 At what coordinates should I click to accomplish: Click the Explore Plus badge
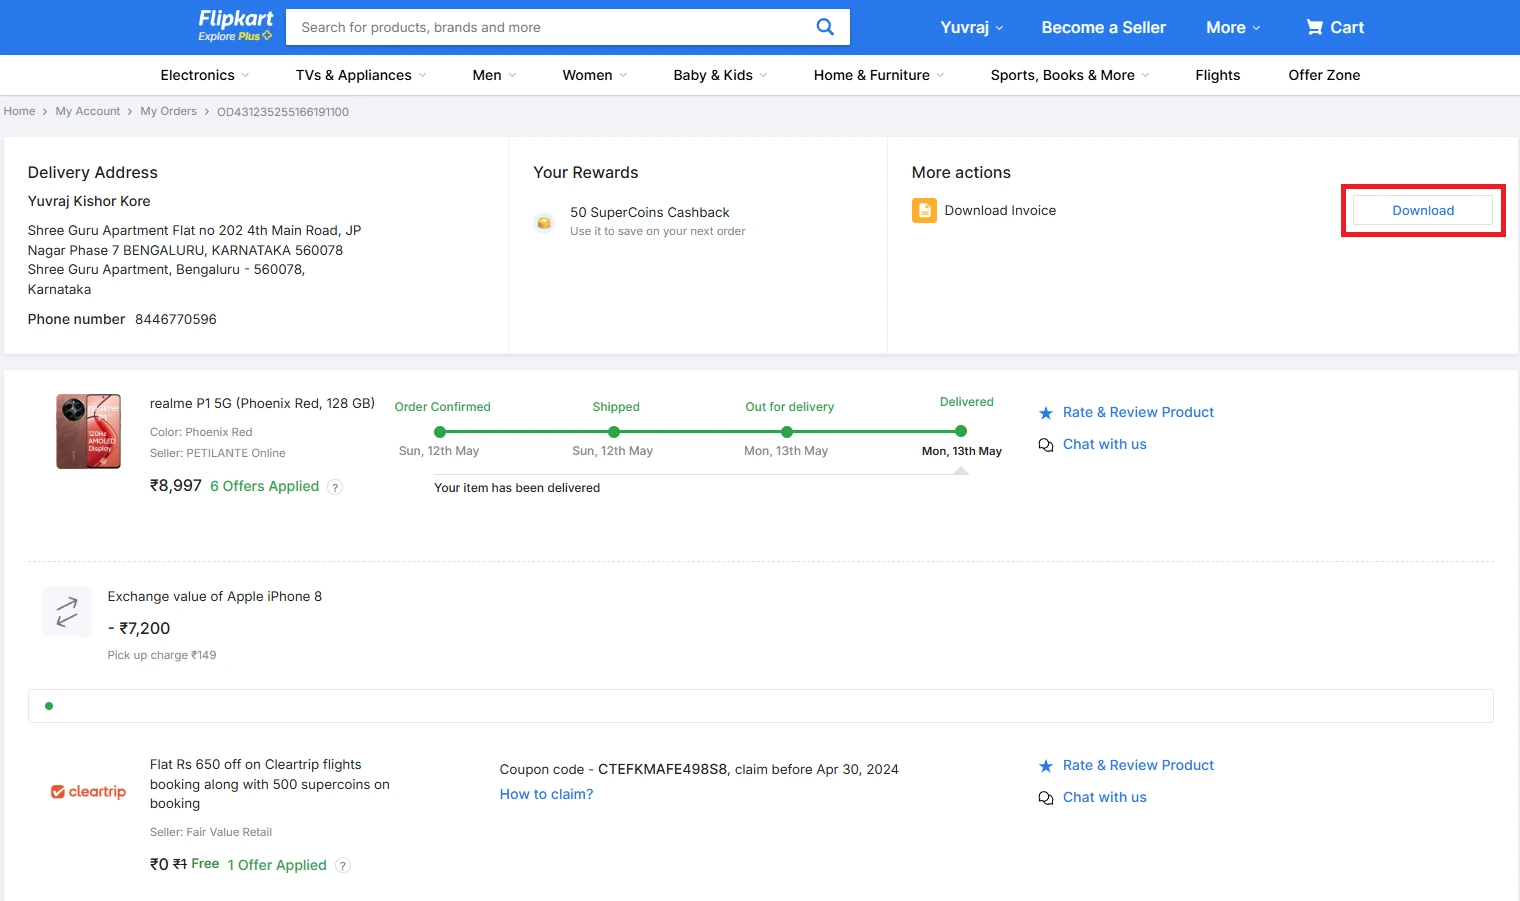coord(235,36)
